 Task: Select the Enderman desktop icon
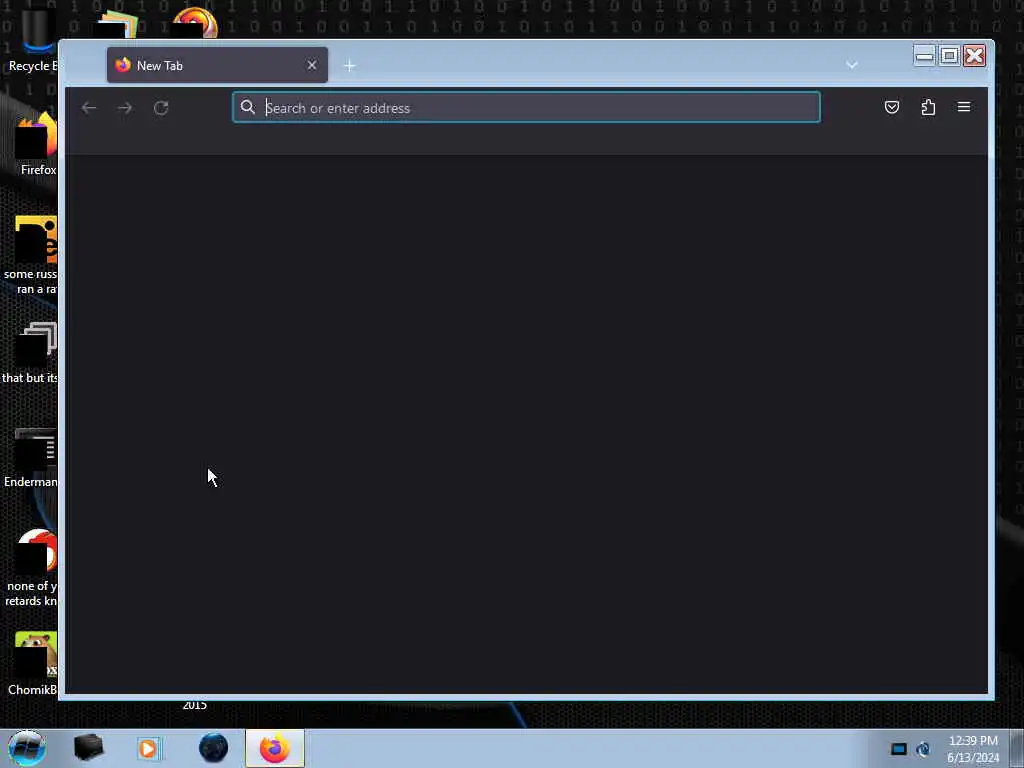[x=31, y=457]
